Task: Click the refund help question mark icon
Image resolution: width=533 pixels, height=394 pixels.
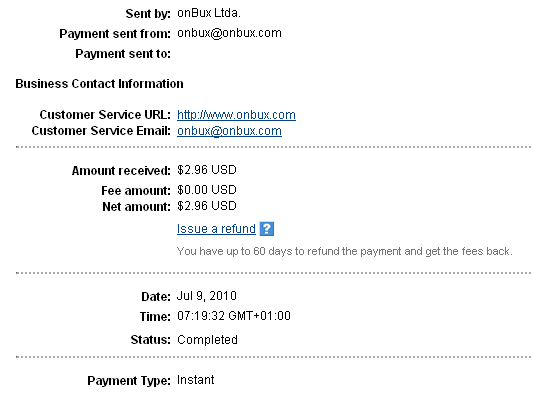Action: pos(266,228)
